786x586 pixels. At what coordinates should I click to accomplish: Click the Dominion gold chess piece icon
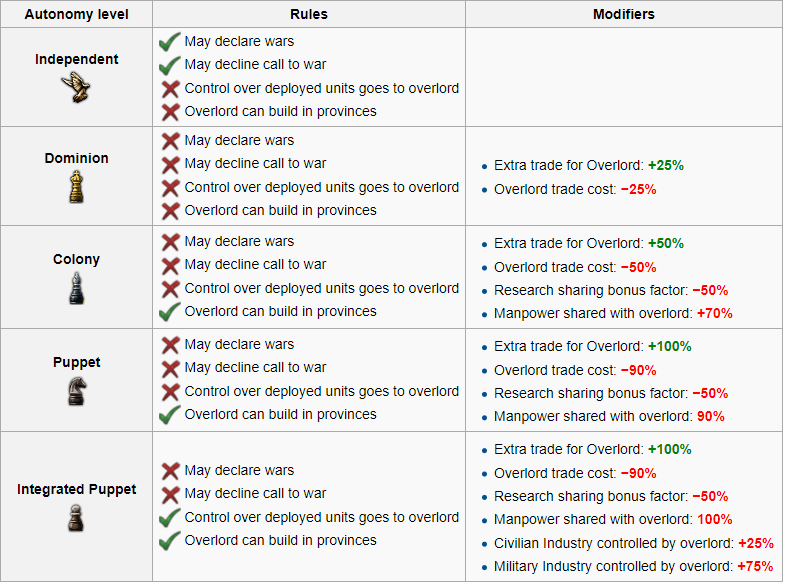[76, 187]
